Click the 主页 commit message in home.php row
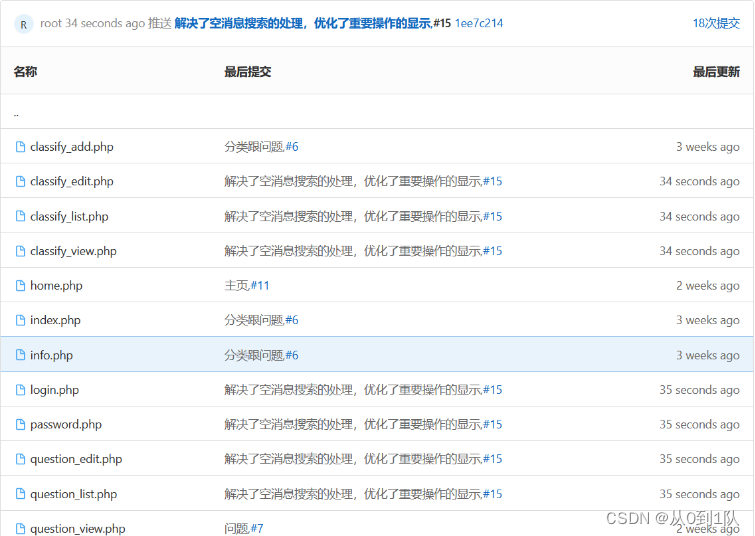Image resolution: width=755 pixels, height=536 pixels. 236,286
